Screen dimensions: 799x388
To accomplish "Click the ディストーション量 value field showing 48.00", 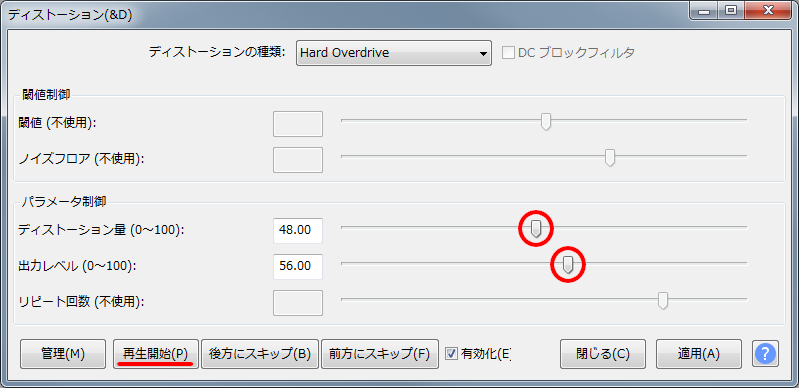I will click(x=298, y=230).
